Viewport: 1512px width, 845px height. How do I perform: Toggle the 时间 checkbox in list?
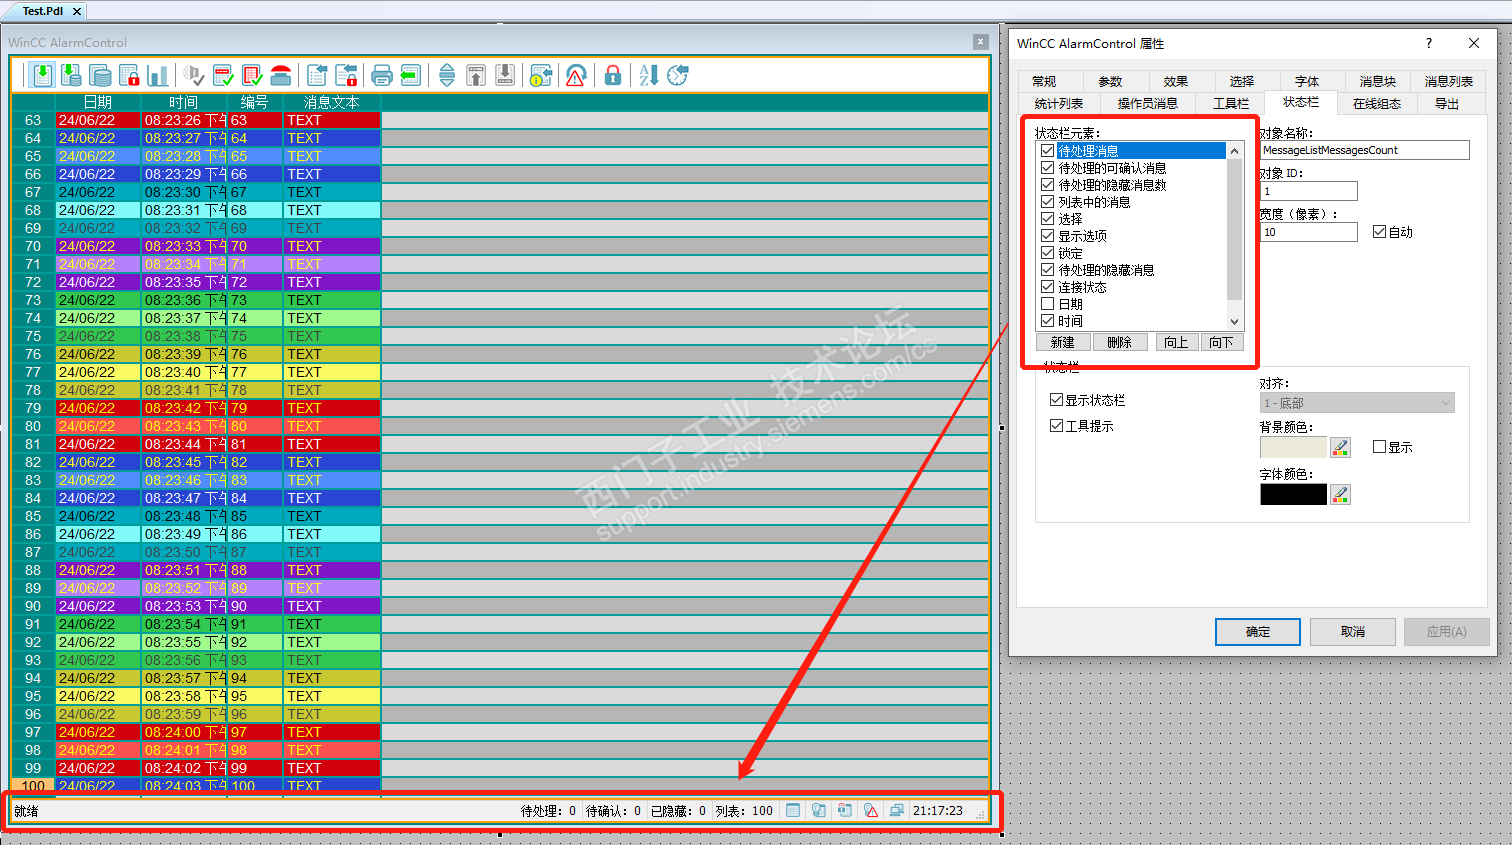coord(1048,321)
